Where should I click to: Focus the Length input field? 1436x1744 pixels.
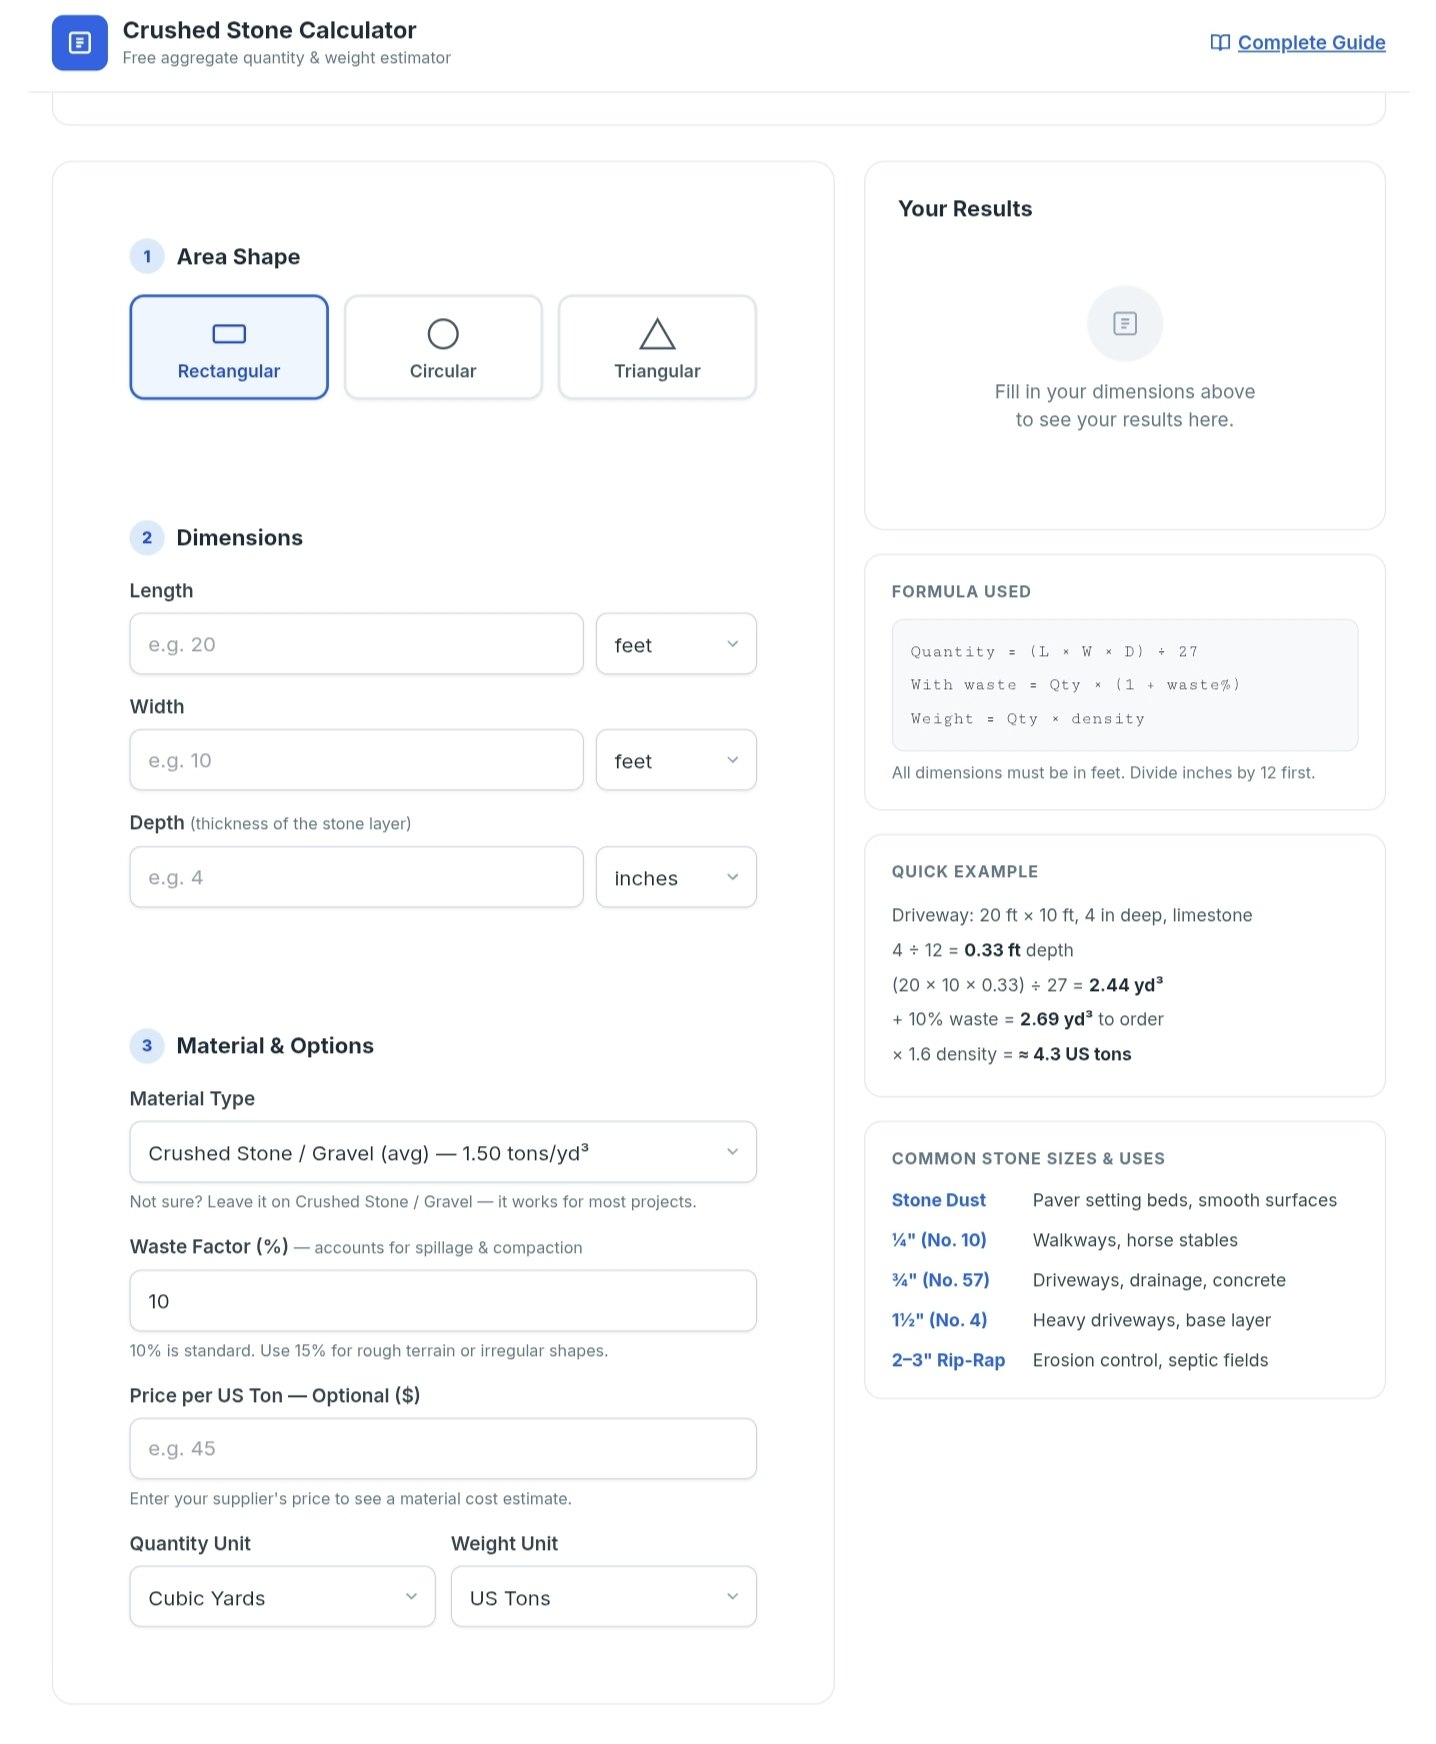356,644
